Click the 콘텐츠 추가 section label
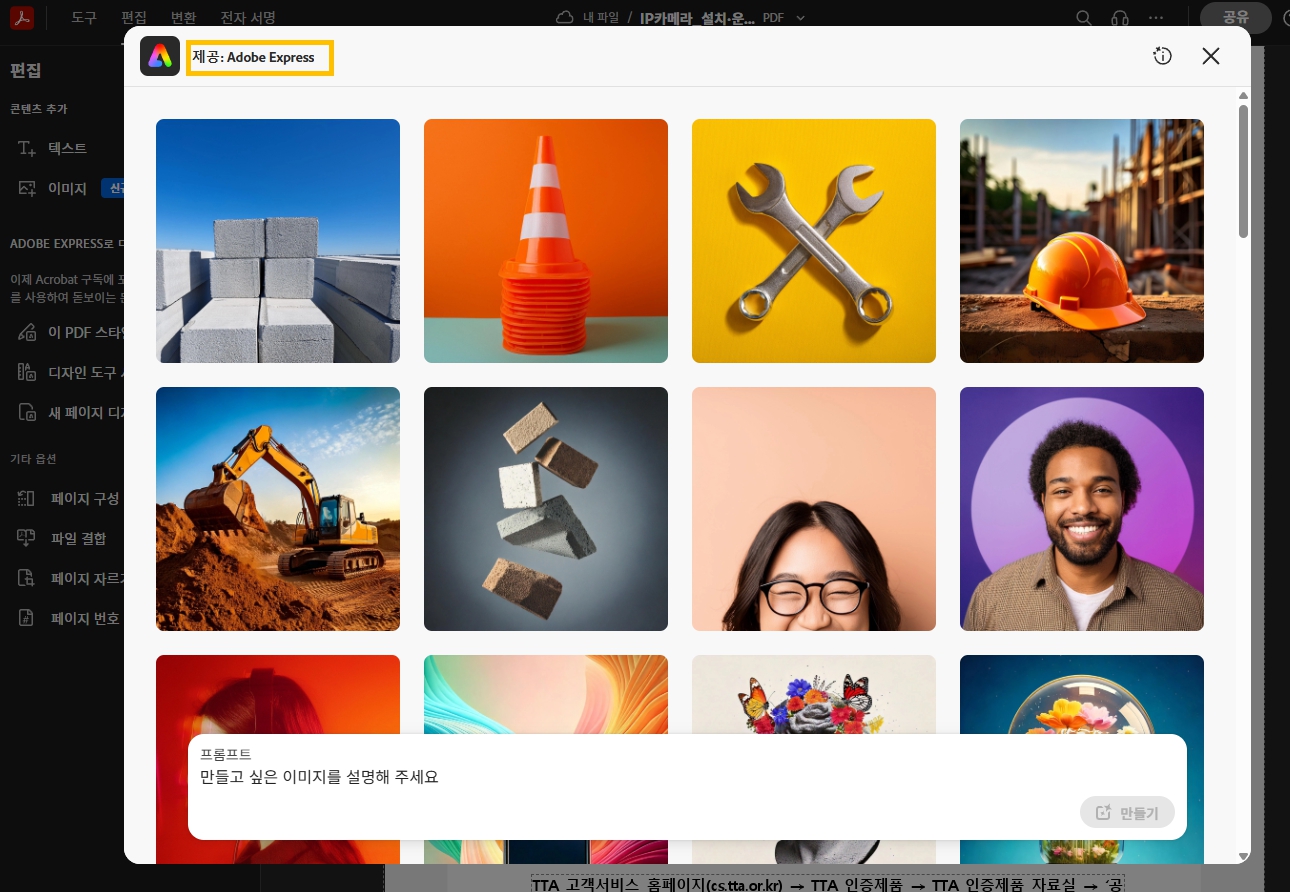1290x892 pixels. (x=39, y=109)
